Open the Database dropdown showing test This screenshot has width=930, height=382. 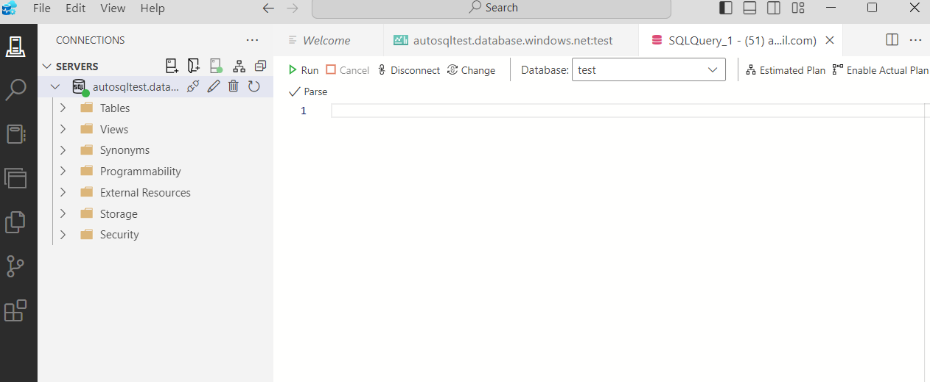tap(649, 69)
